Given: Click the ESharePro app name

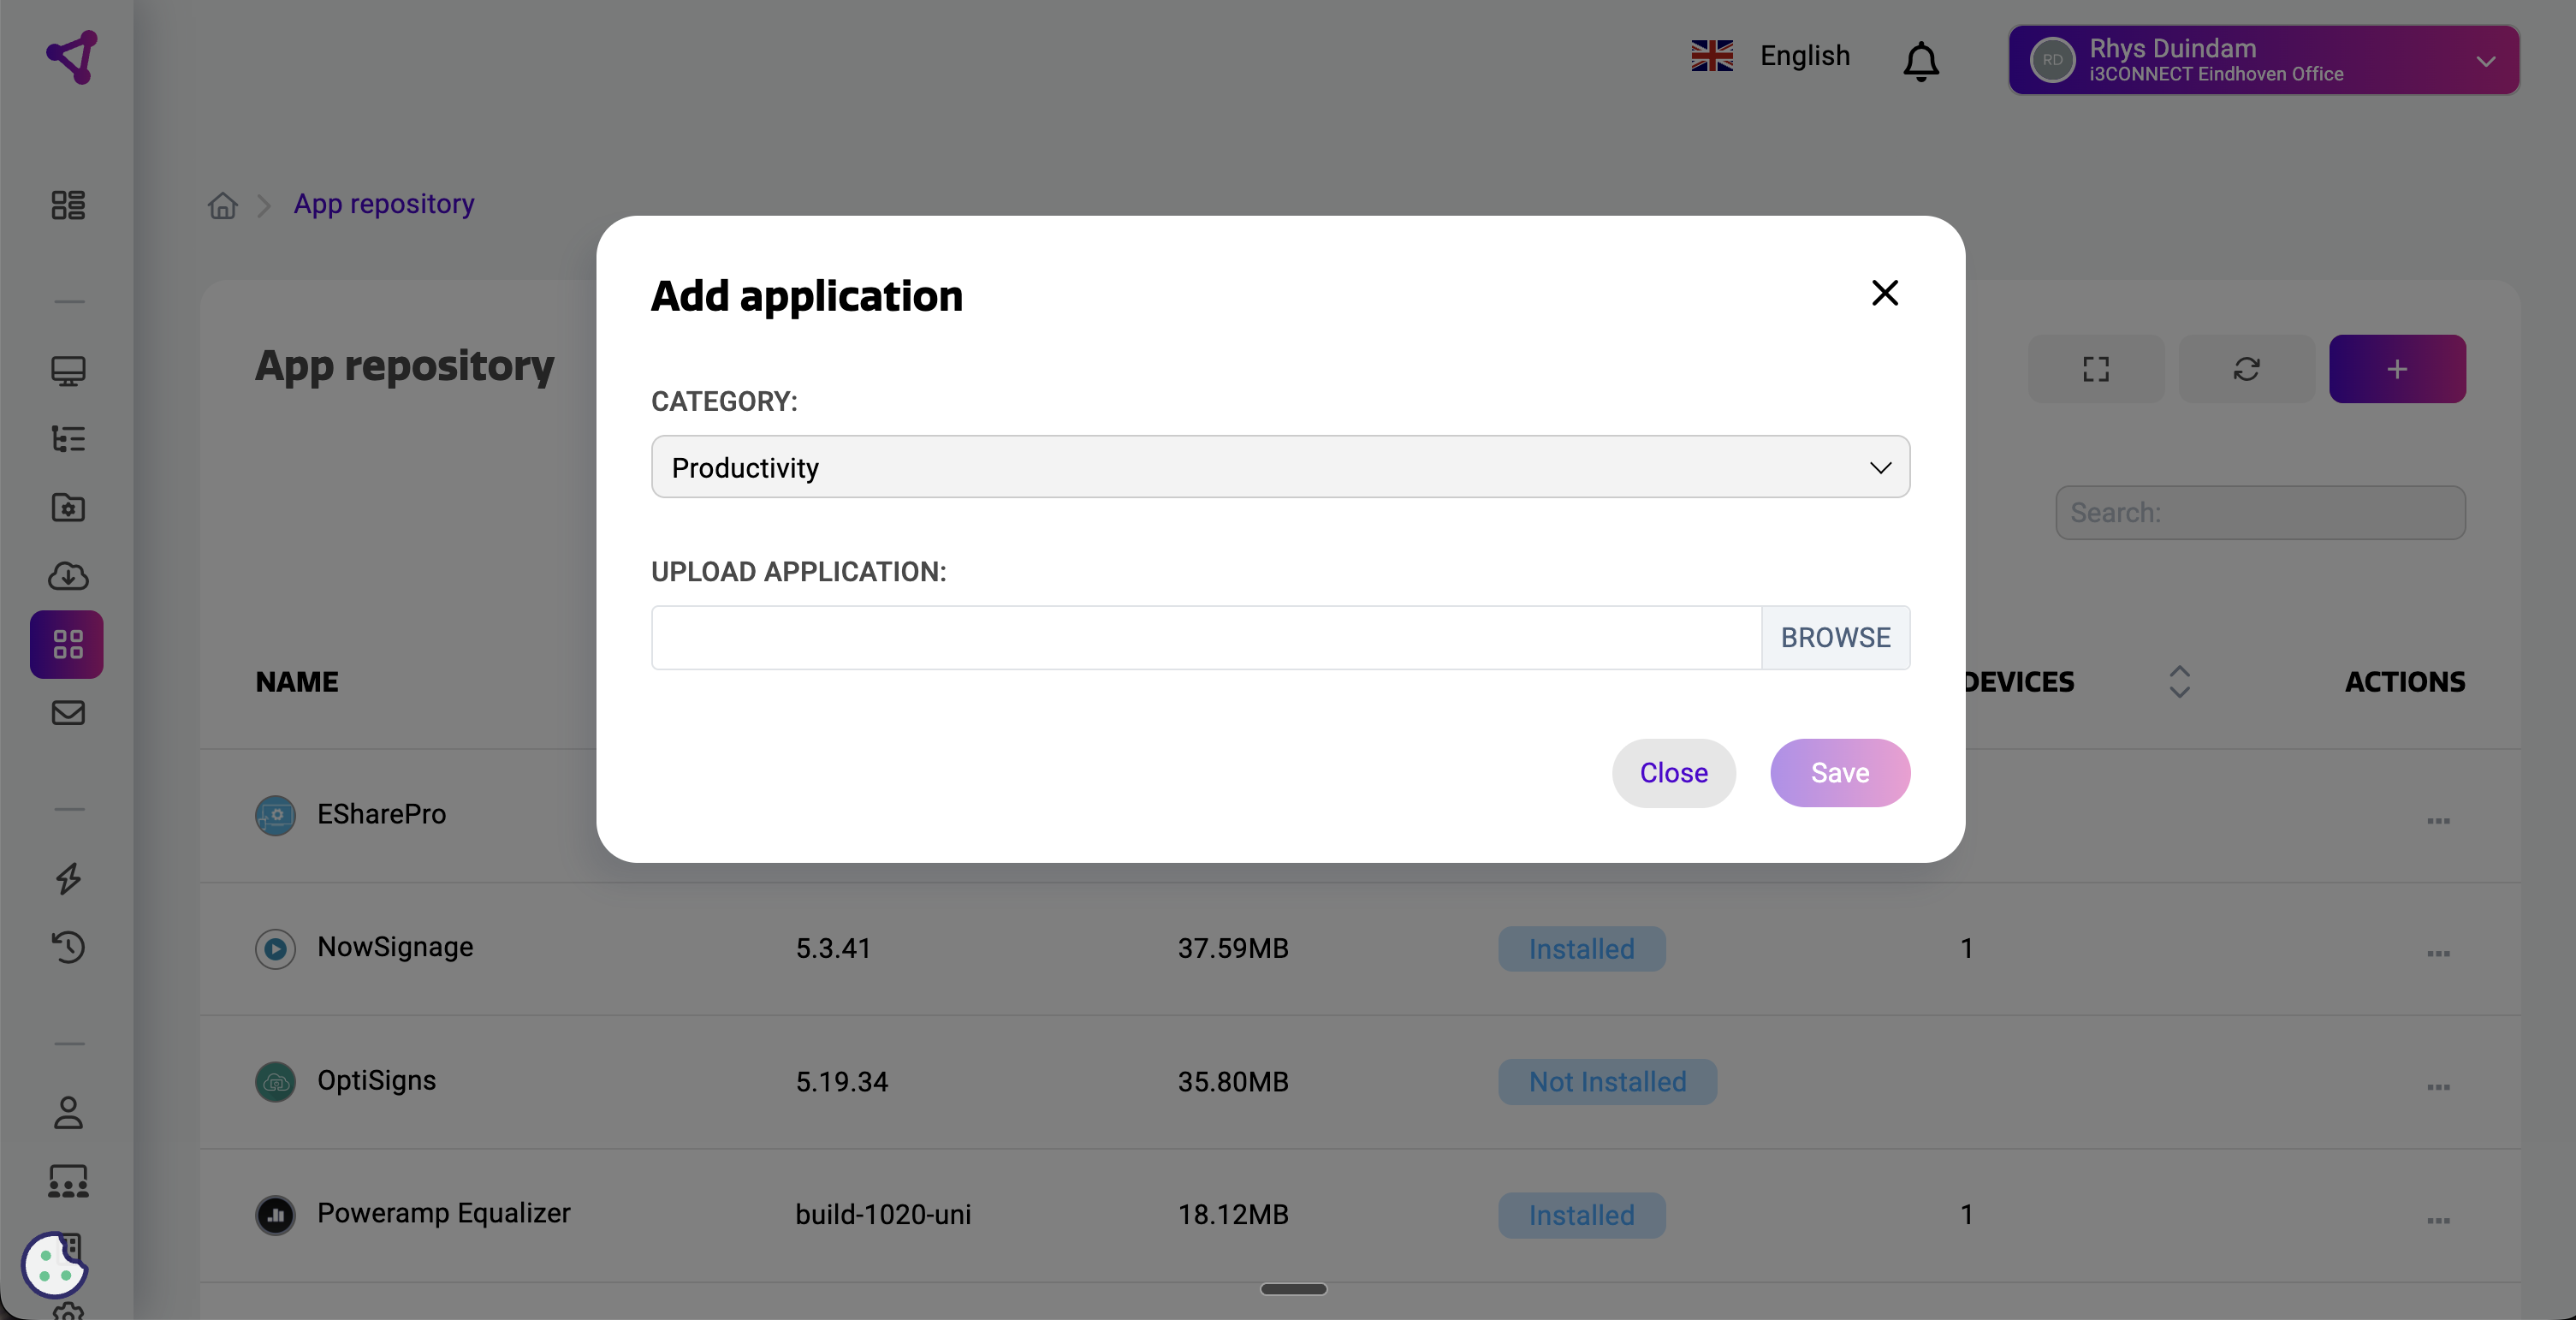Looking at the screenshot, I should pos(381,814).
